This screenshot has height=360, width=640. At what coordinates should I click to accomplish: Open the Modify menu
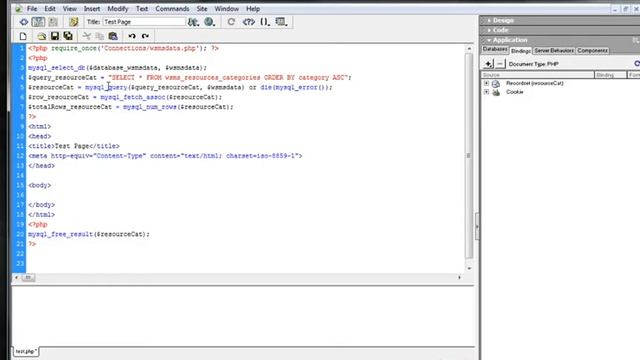tap(118, 9)
